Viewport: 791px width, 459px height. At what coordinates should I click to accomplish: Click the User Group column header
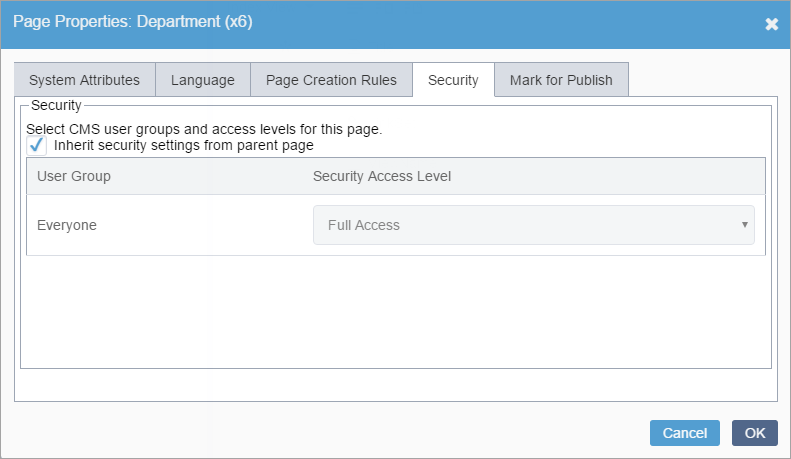(x=74, y=176)
